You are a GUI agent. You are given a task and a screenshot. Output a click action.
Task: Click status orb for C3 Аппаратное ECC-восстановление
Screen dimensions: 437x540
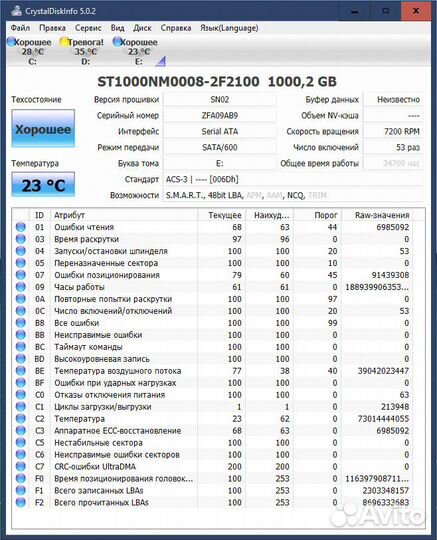click(21, 430)
